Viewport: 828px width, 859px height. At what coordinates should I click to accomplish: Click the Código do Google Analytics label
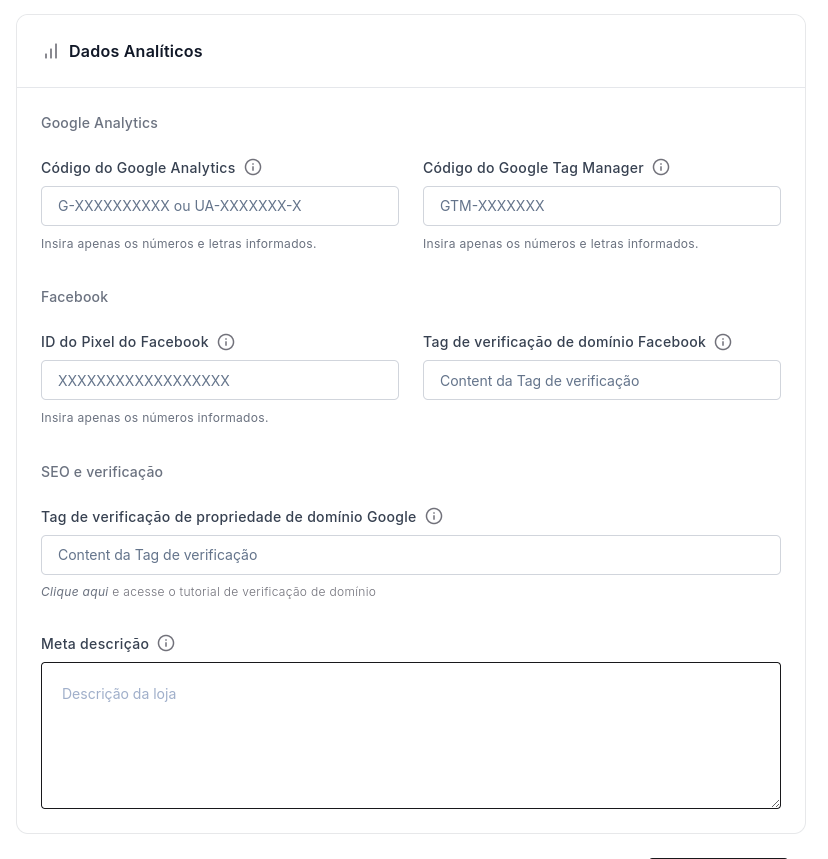tap(138, 168)
